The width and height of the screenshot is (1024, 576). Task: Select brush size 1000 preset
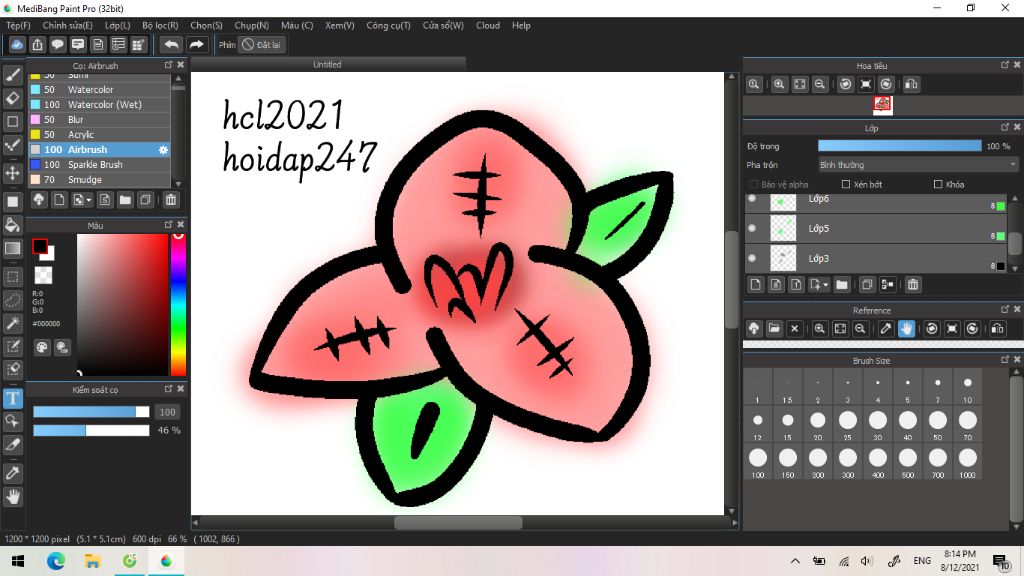click(x=968, y=462)
